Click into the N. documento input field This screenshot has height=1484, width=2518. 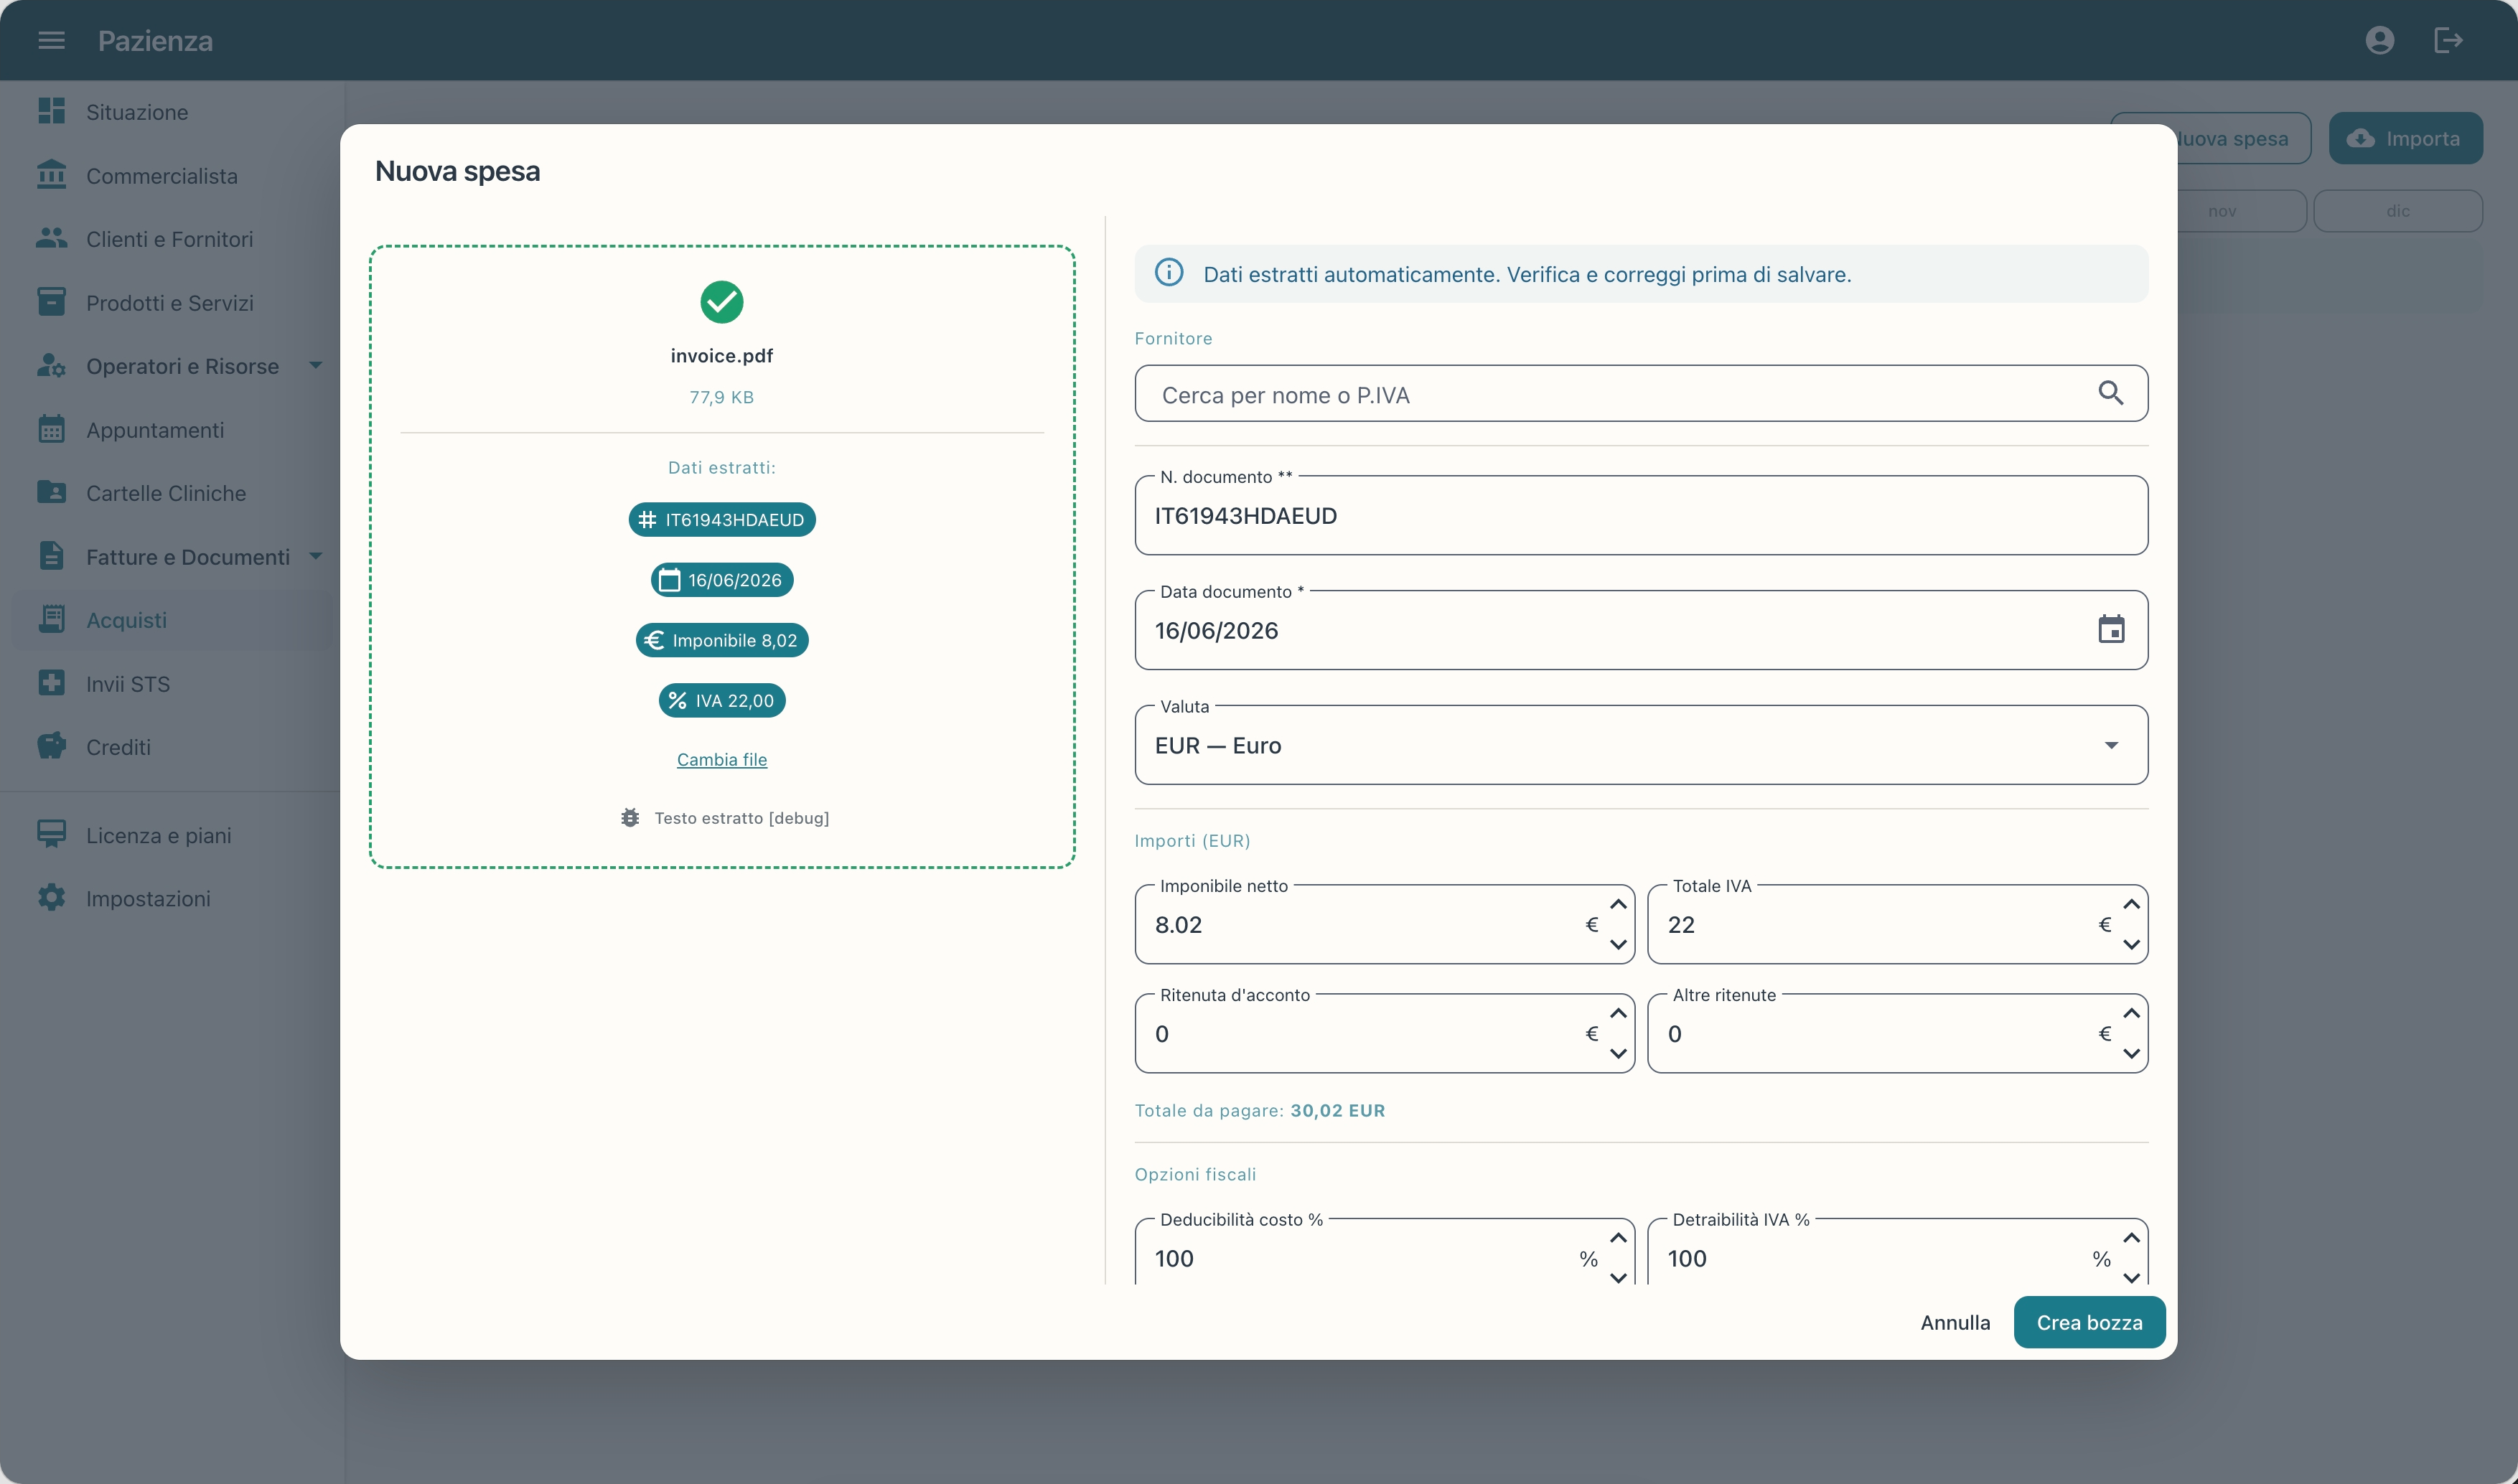(1641, 516)
